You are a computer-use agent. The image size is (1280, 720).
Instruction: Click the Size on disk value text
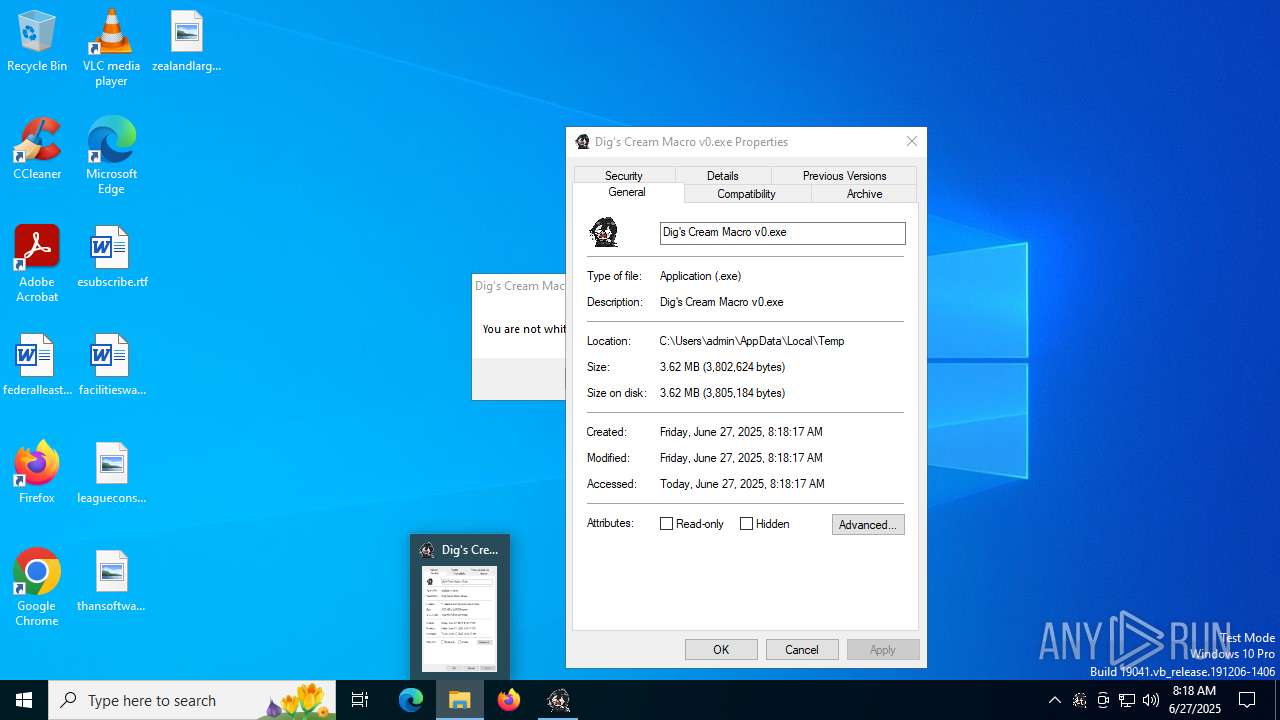coord(722,393)
